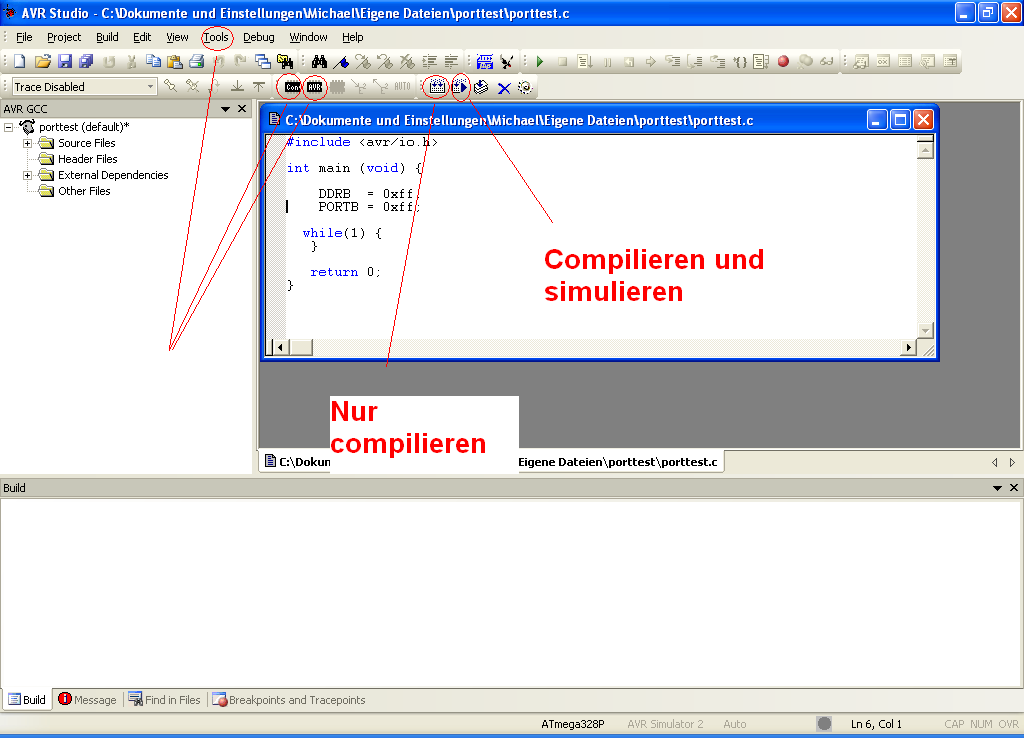
Task: Expand the Source Files folder
Action: coord(27,143)
